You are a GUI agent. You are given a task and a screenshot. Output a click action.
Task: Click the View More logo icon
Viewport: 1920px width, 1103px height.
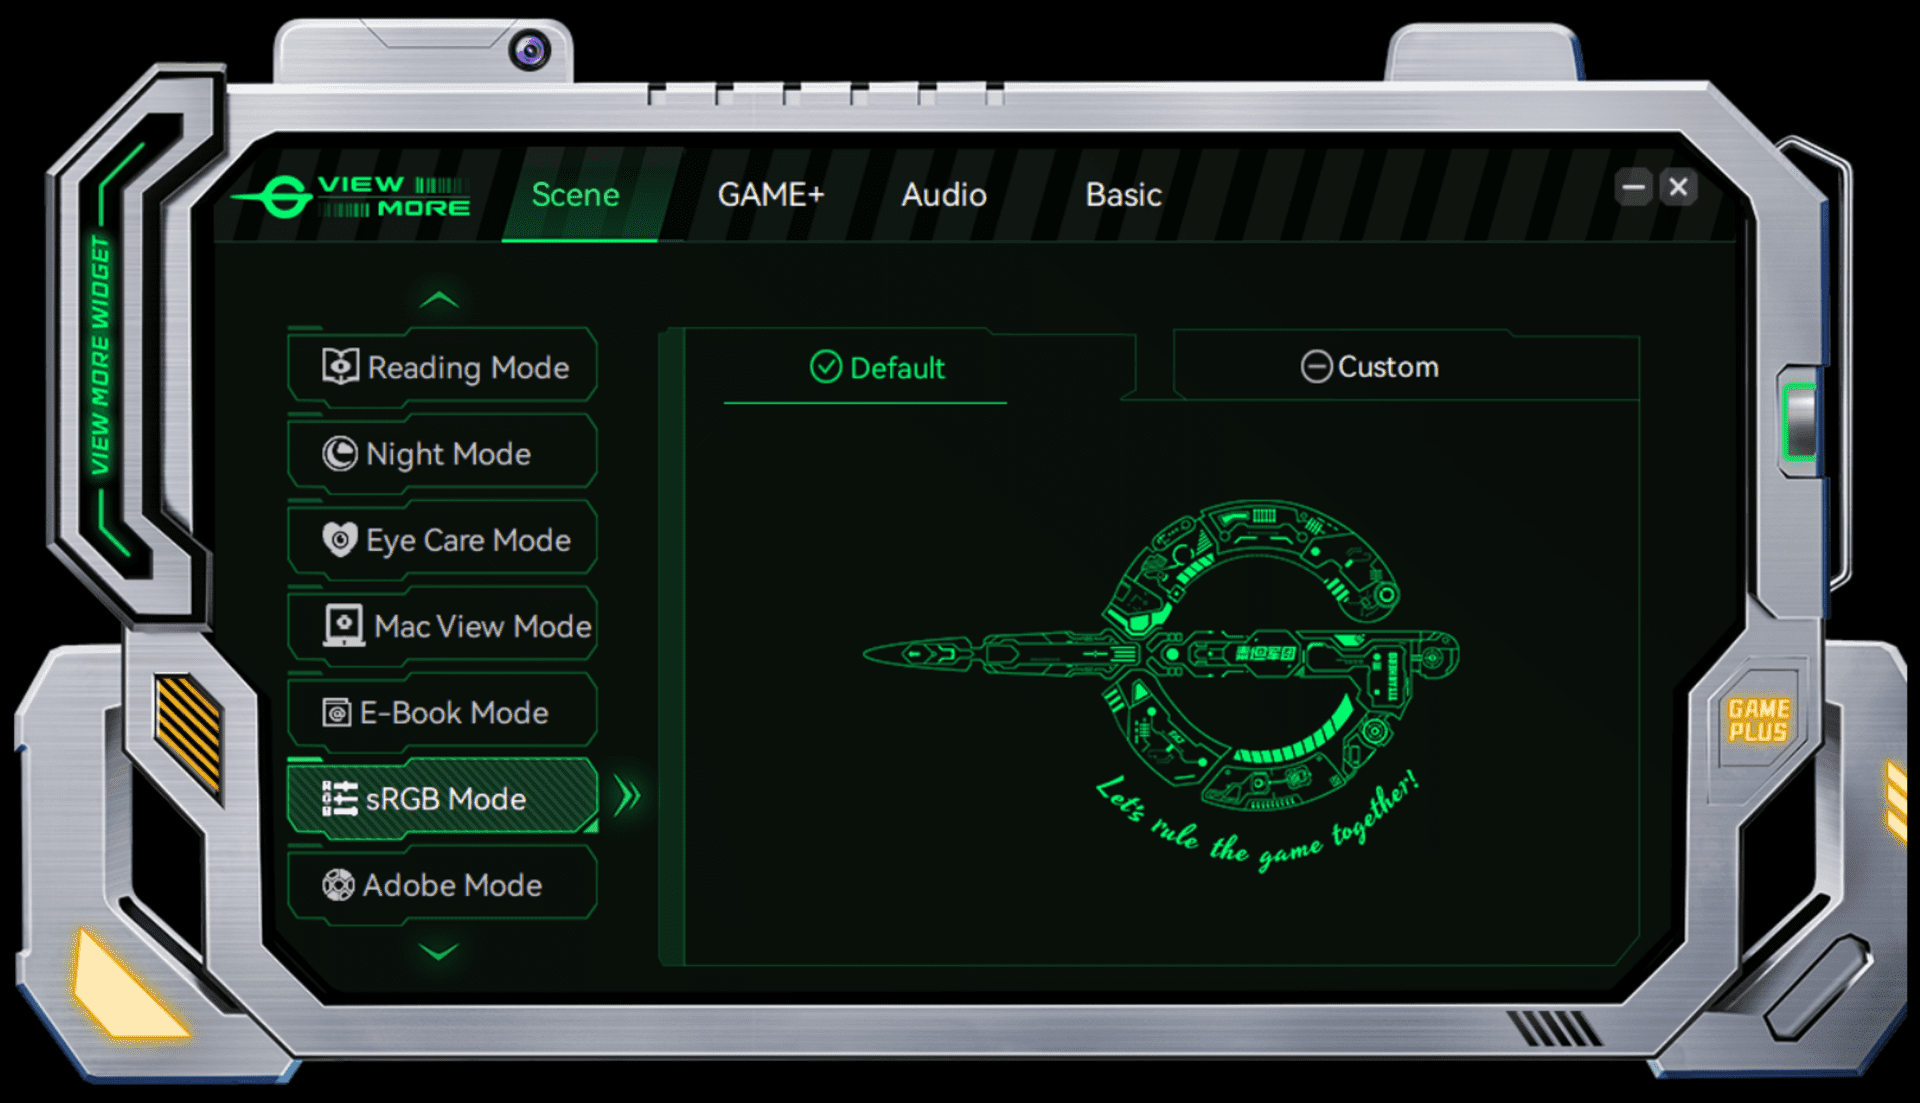click(285, 196)
